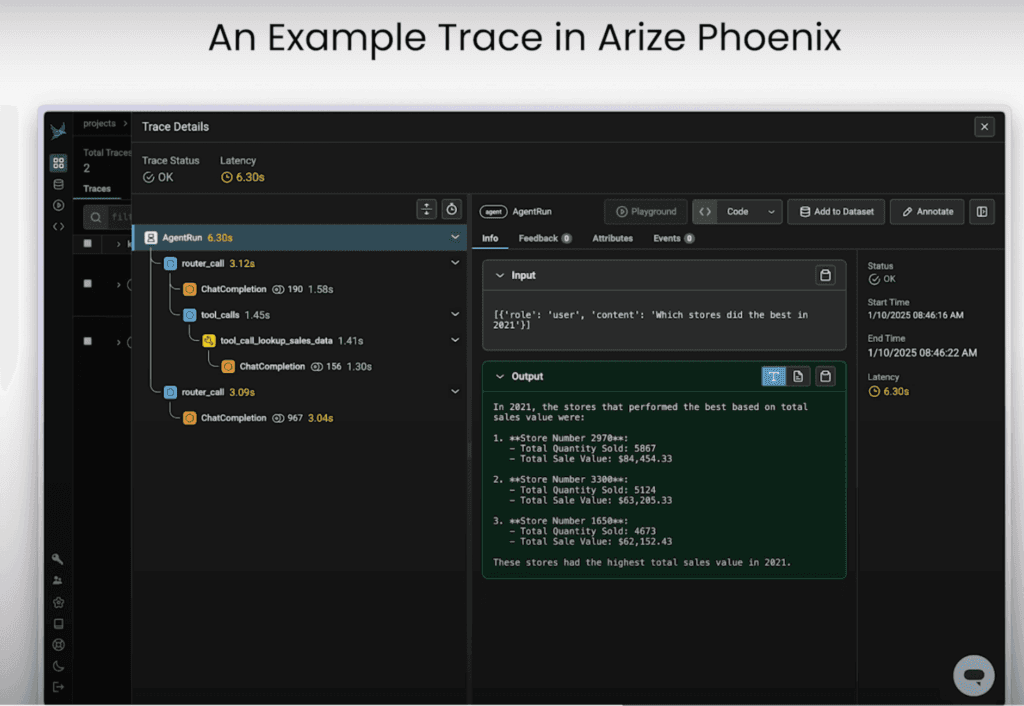Image resolution: width=1024 pixels, height=706 pixels.
Task: Tick the first trace row checkbox
Action: click(88, 283)
